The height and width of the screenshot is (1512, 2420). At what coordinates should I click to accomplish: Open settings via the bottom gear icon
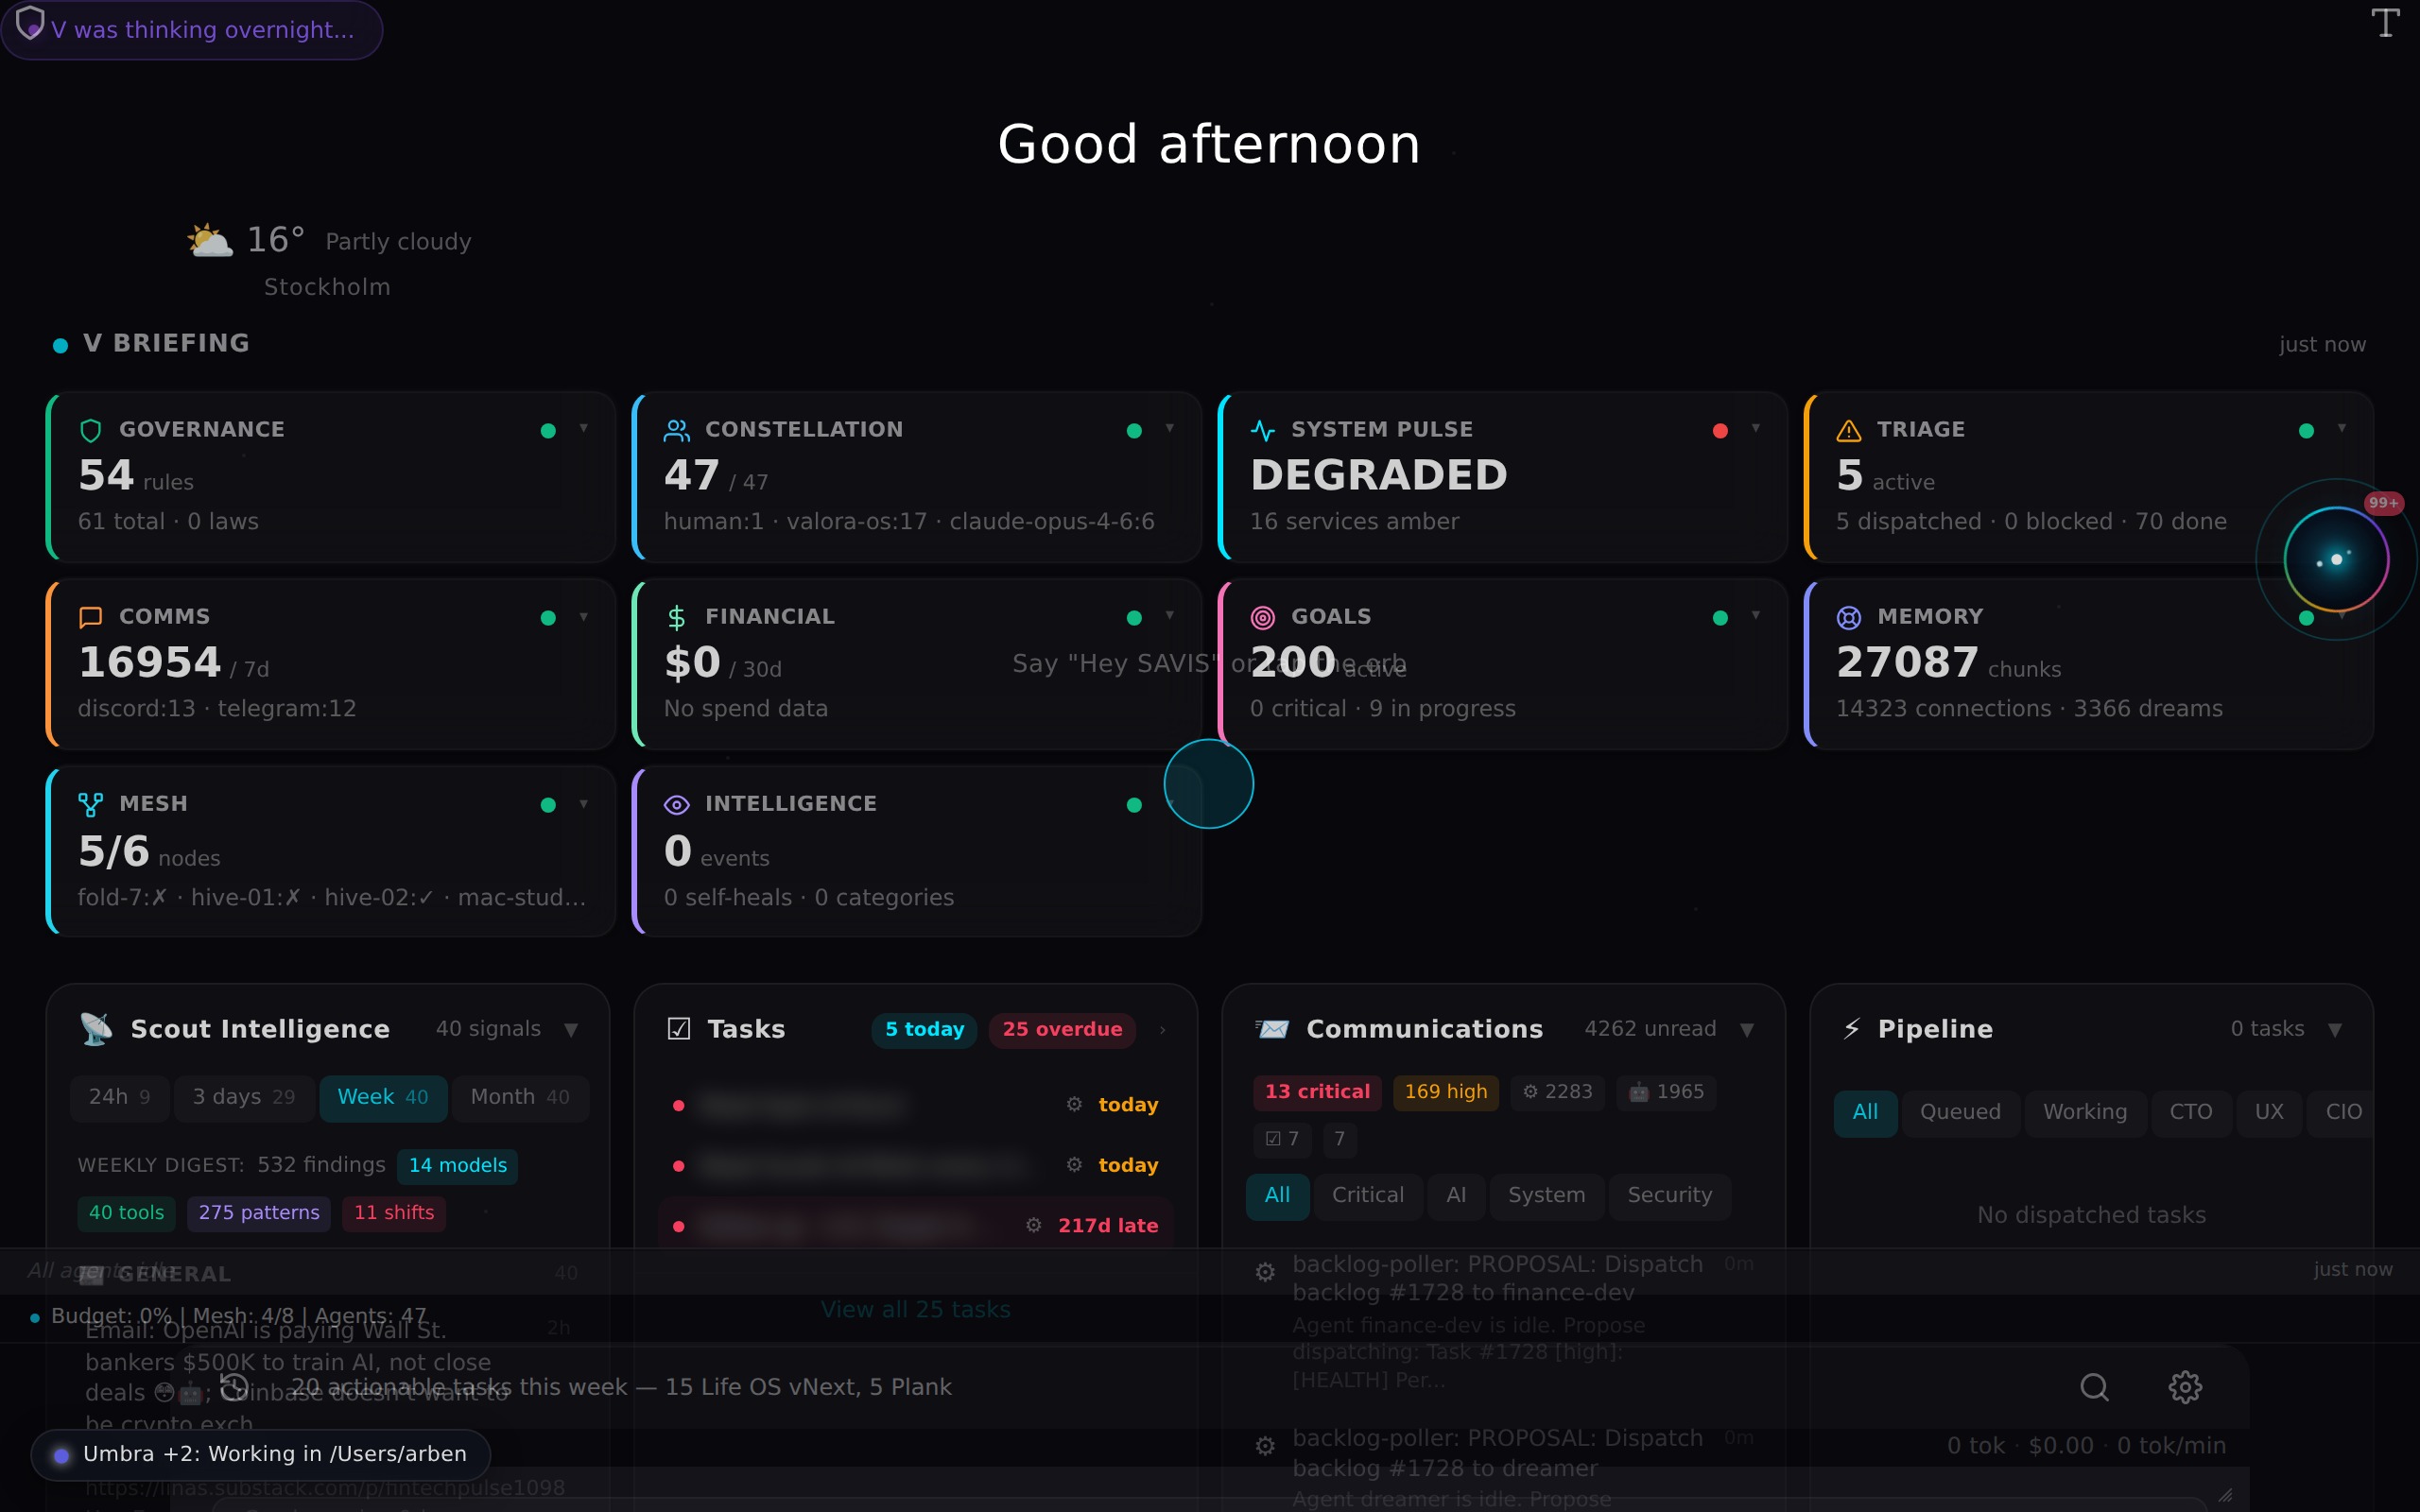[x=2185, y=1387]
